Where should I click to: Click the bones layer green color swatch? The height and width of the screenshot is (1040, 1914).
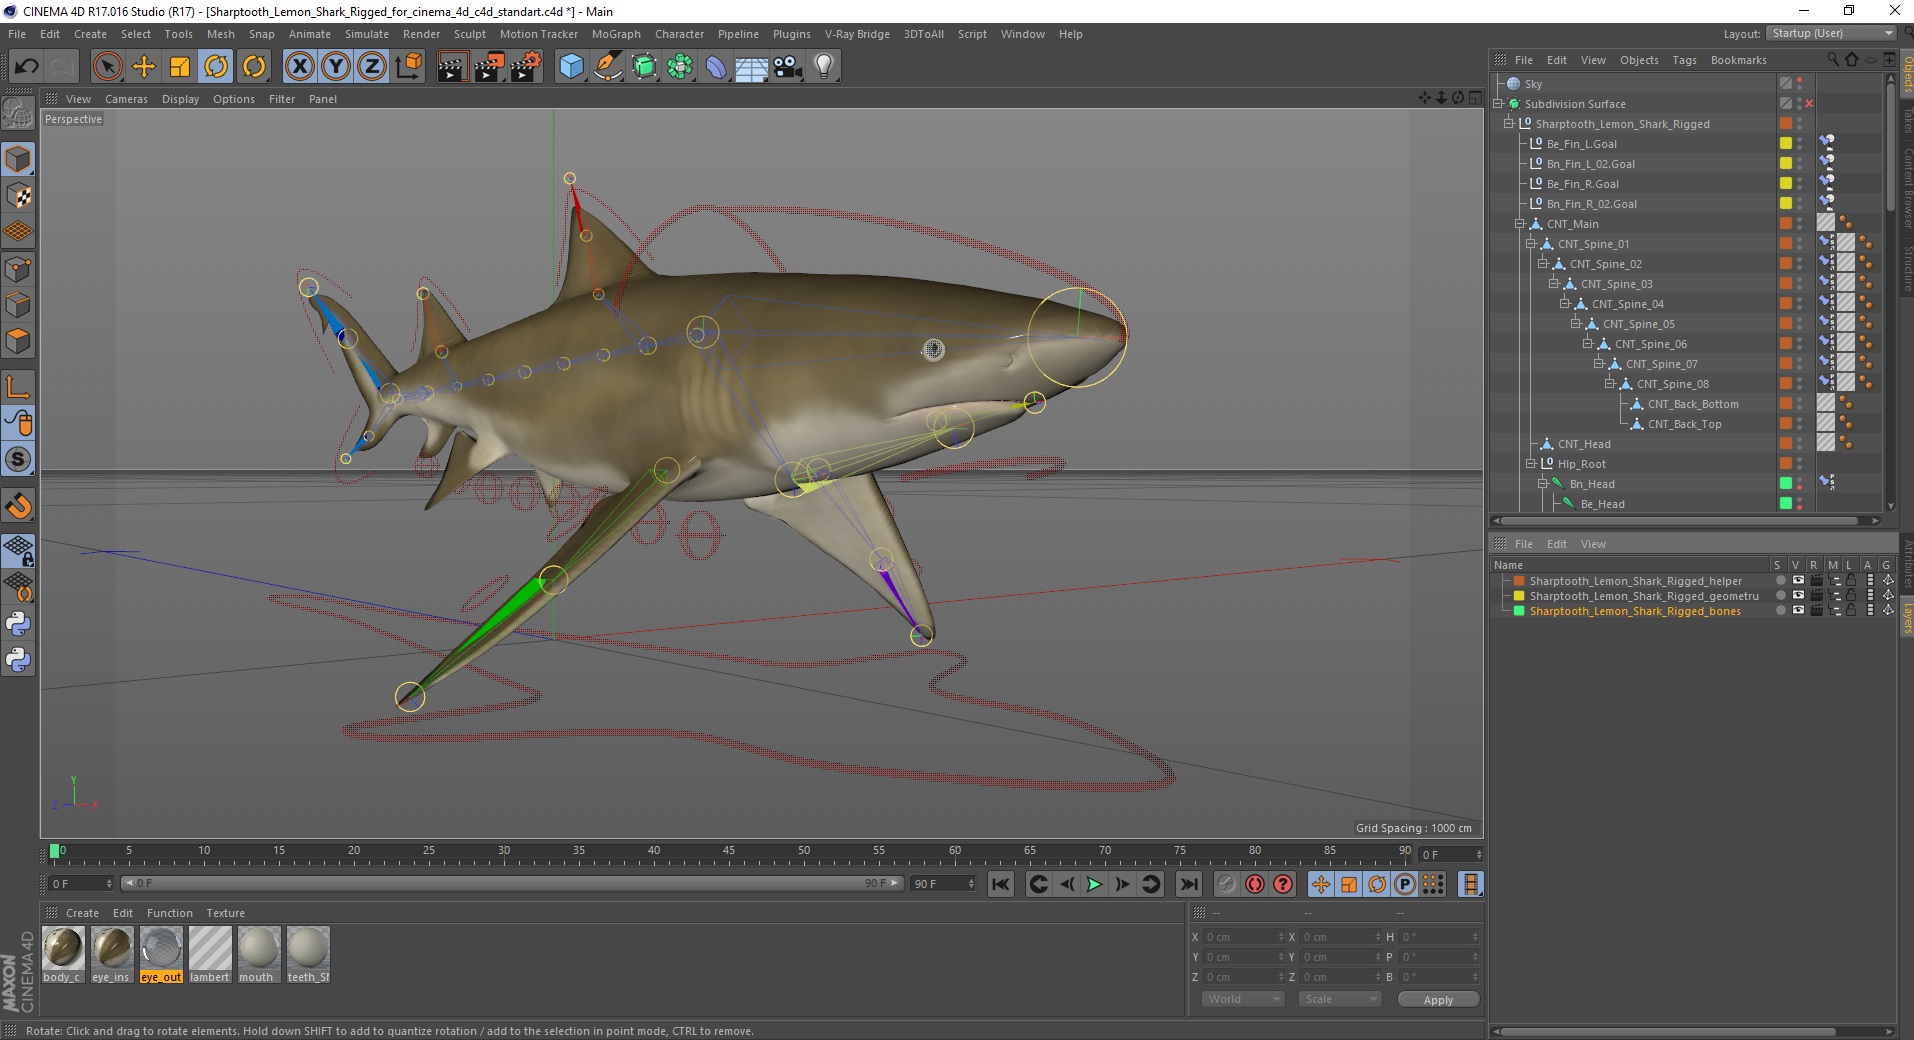tap(1519, 611)
